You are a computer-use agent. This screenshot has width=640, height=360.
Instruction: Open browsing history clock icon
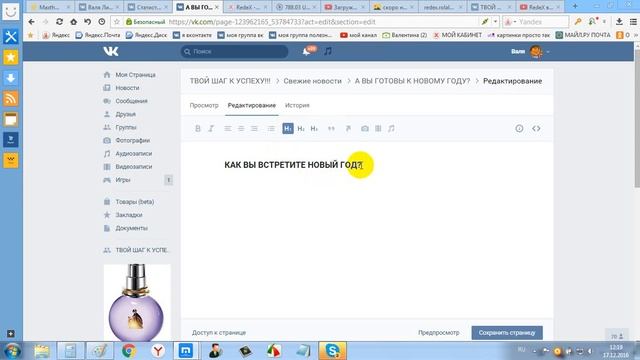pyautogui.click(x=102, y=22)
